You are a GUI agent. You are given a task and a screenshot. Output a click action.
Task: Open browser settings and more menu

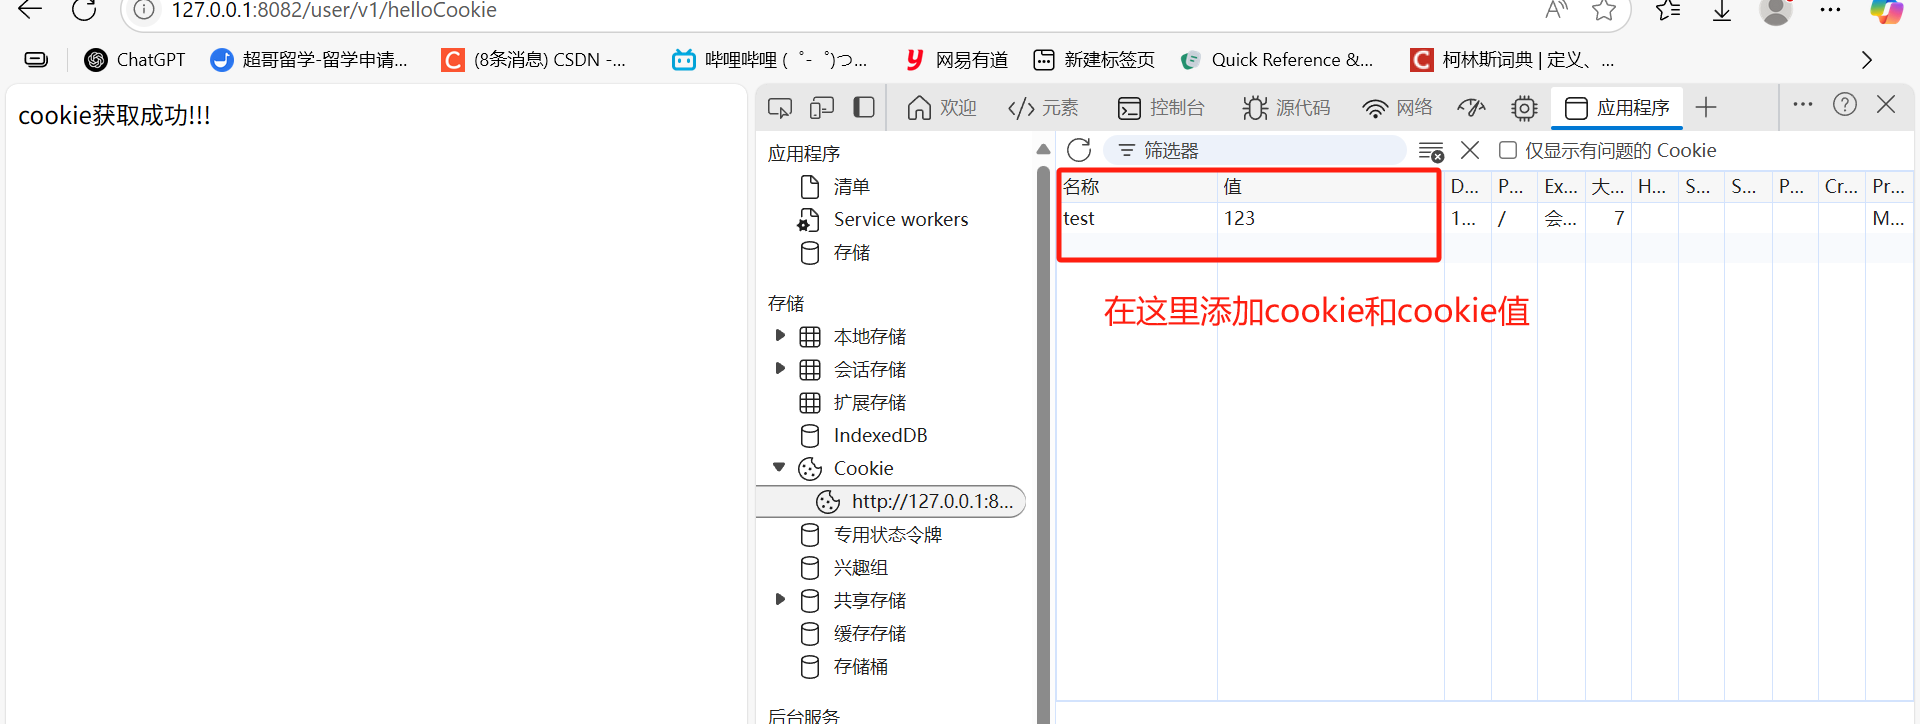pos(1830,10)
